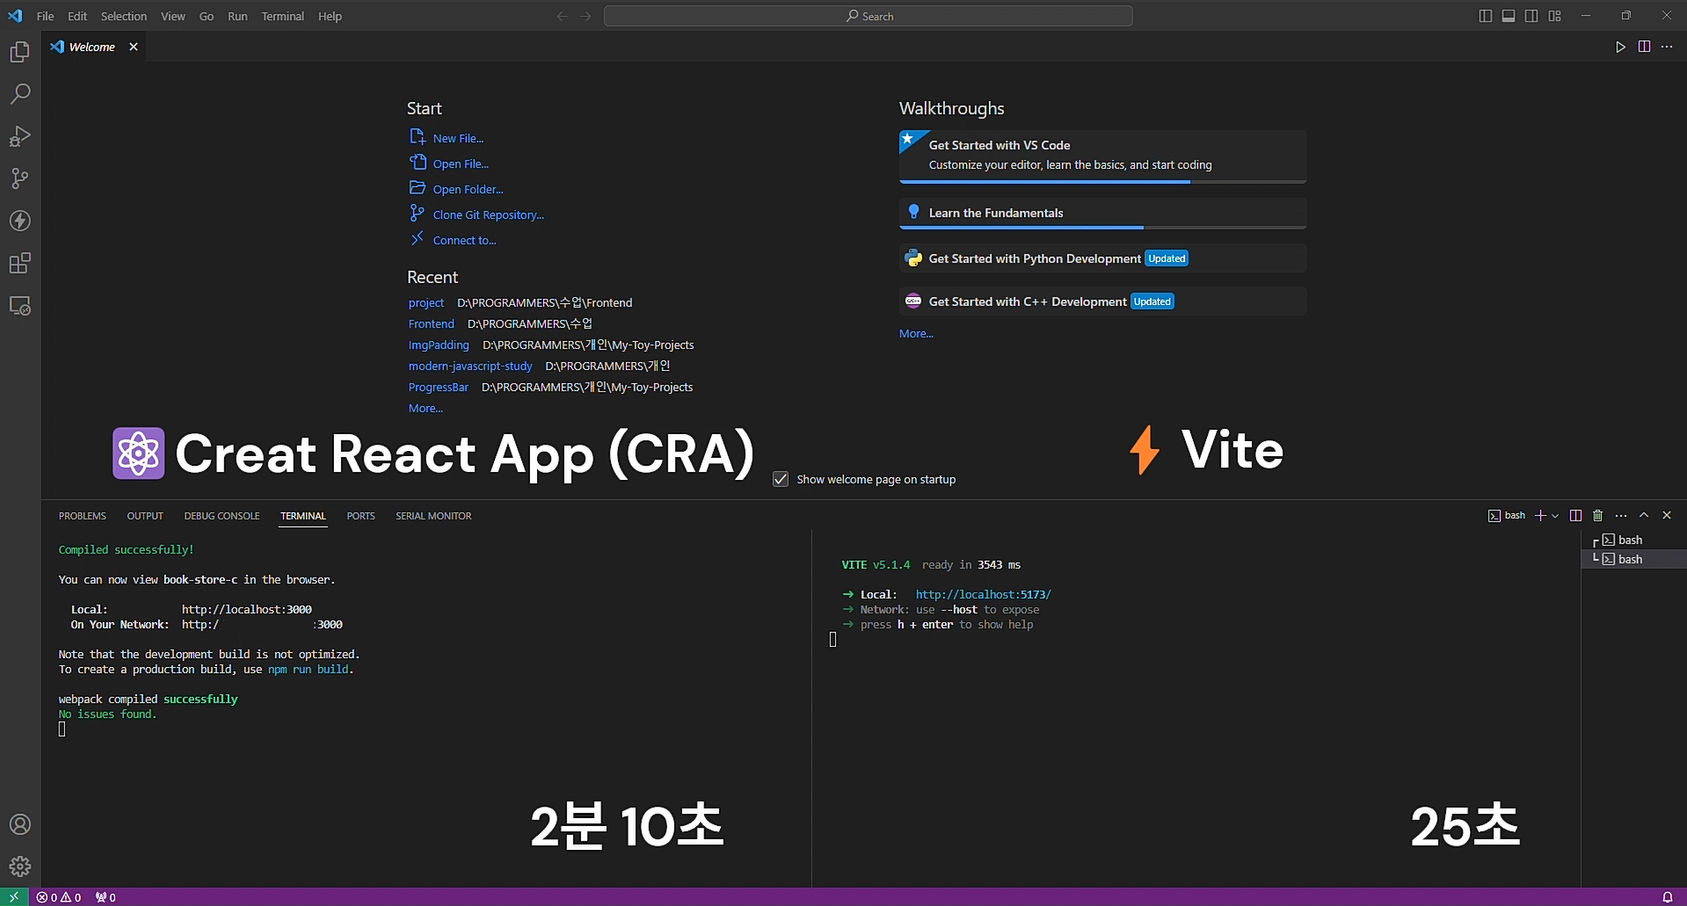Open recent modern-javascript-study folder
Viewport: 1687px width, 906px height.
(x=470, y=366)
